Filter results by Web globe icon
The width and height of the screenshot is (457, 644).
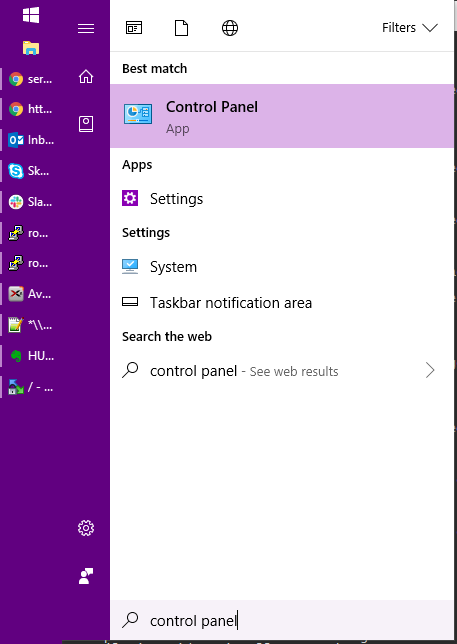point(230,28)
